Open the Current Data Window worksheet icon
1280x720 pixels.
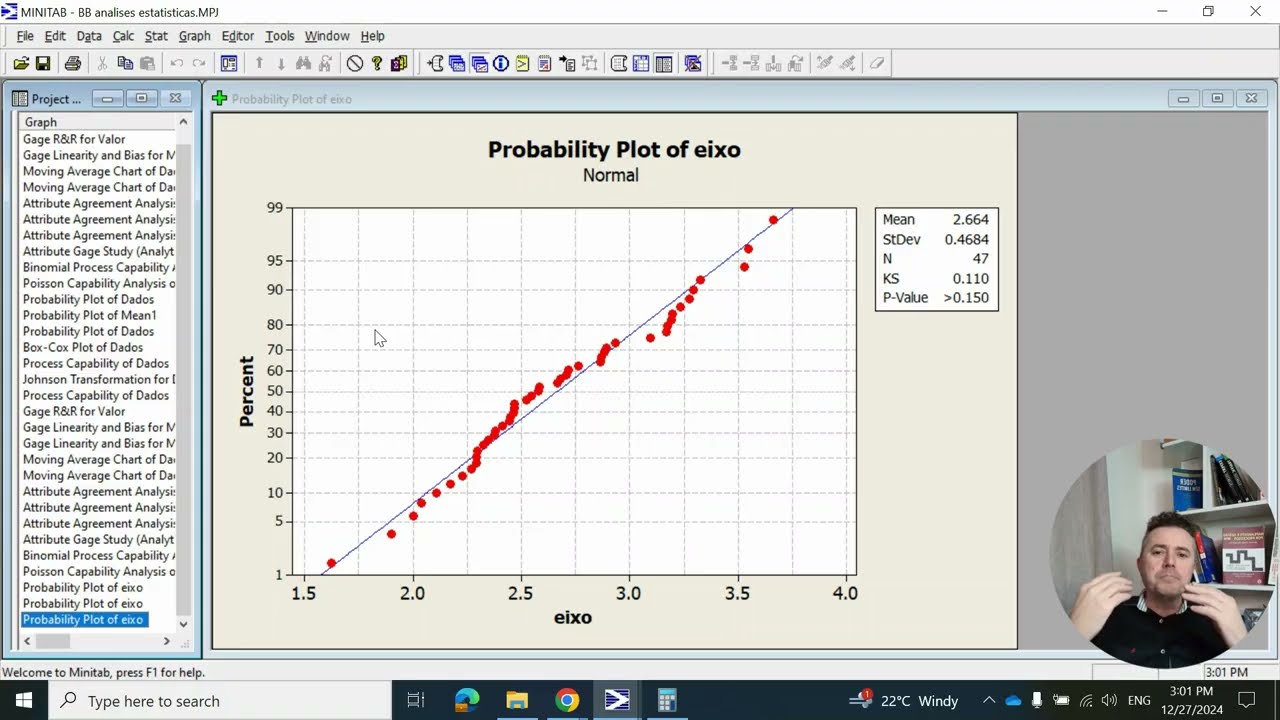click(x=641, y=63)
